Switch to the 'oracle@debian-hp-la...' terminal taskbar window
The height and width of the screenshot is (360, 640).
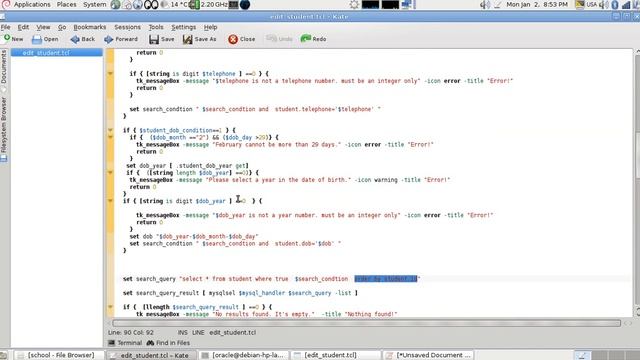[x=243, y=355]
